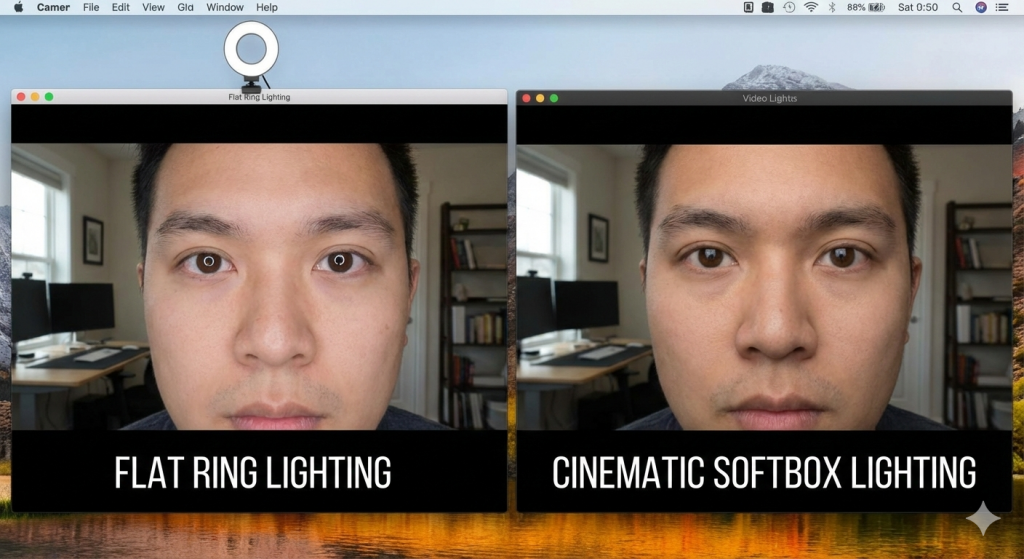Click the Siri icon in menu bar
The width and height of the screenshot is (1024, 559).
pyautogui.click(x=980, y=7)
